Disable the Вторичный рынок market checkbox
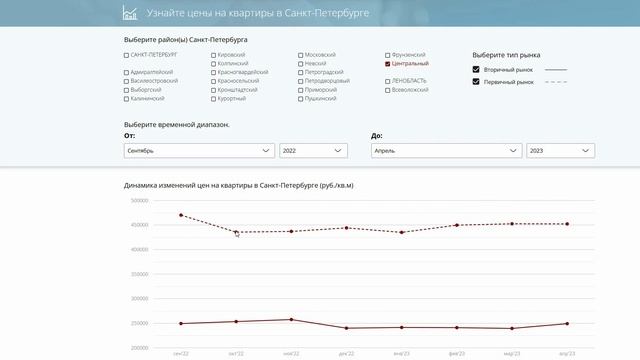 (x=476, y=69)
